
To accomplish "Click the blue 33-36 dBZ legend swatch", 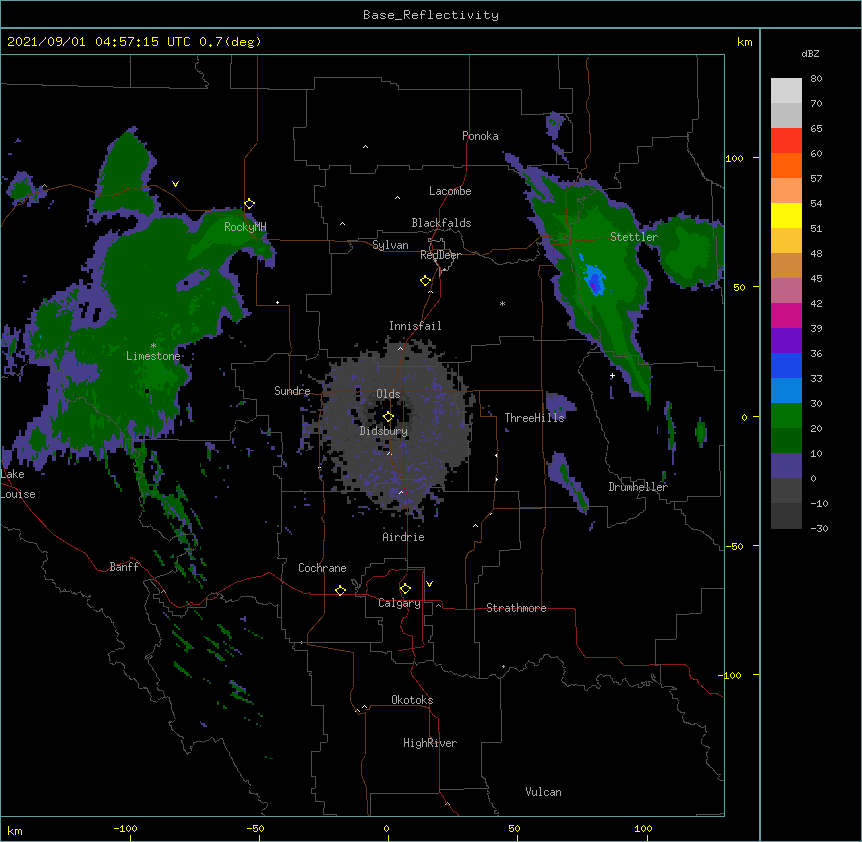I will (x=786, y=365).
